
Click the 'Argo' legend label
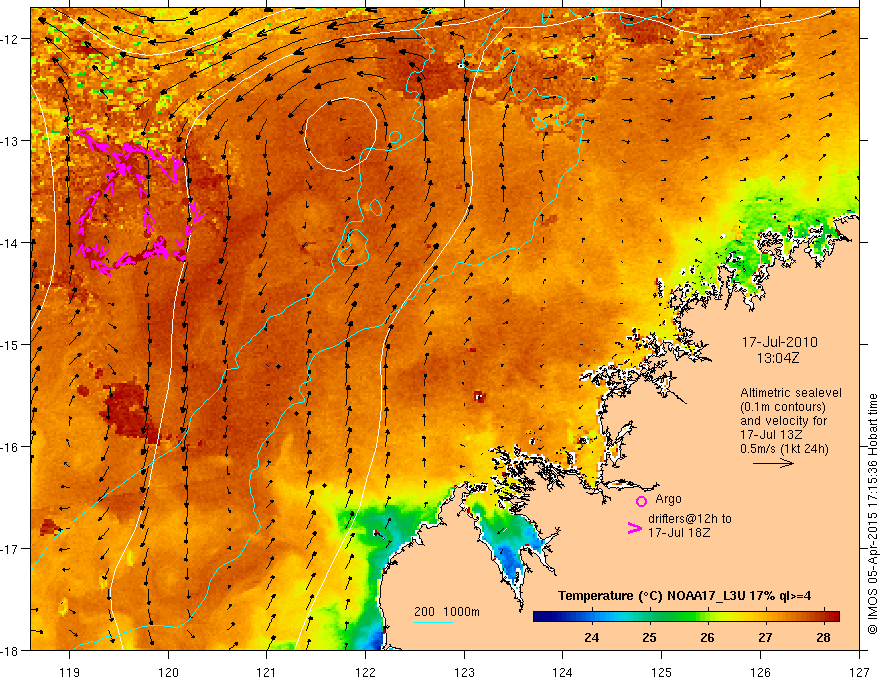coord(668,499)
